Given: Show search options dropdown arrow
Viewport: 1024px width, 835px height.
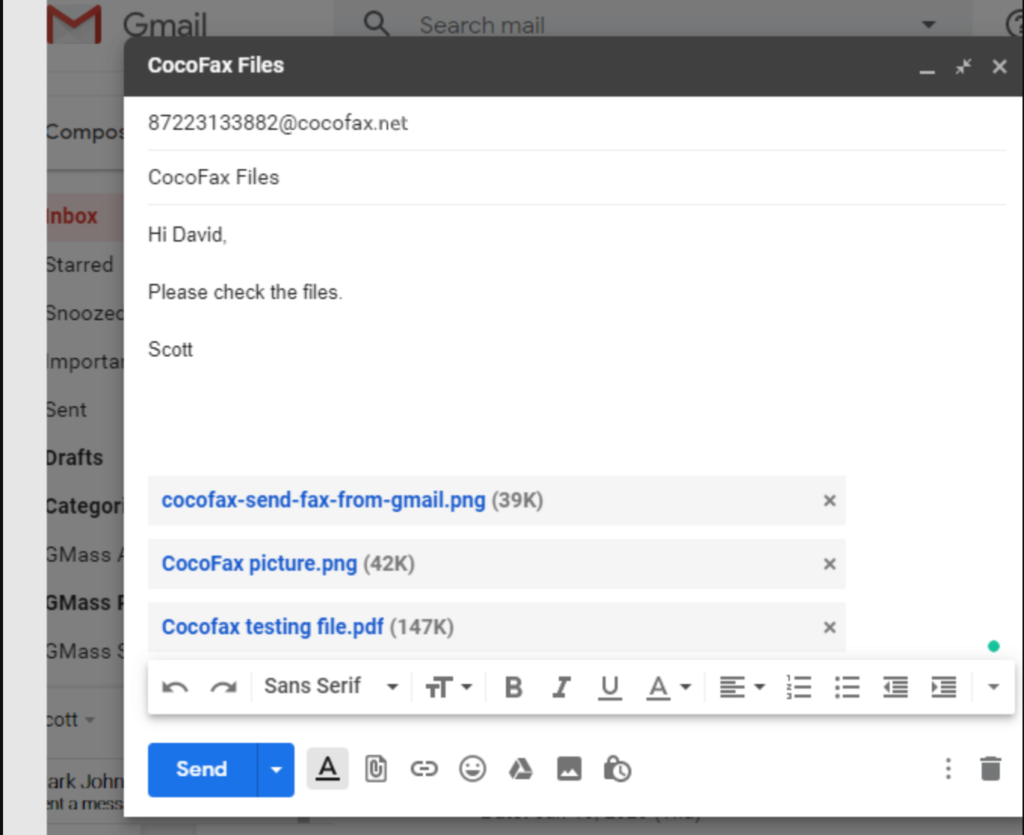Looking at the screenshot, I should click(928, 25).
